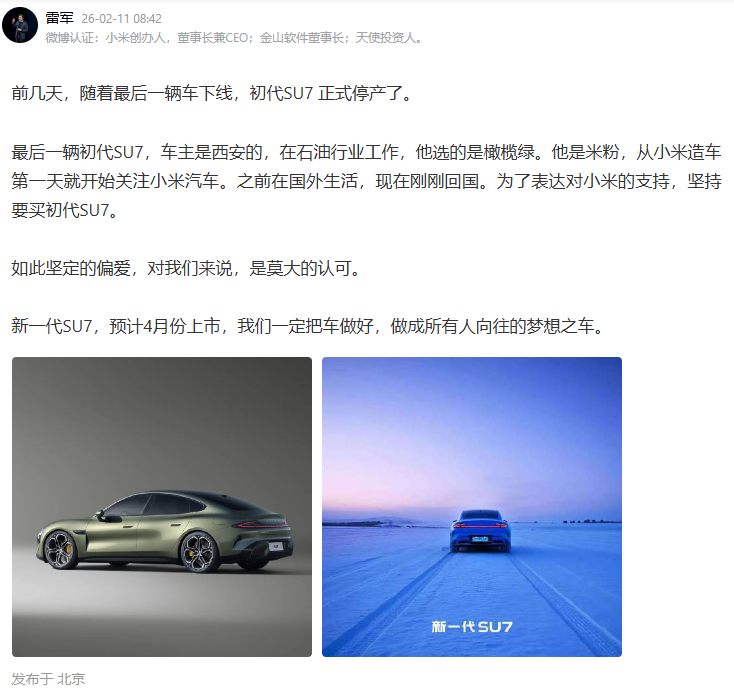Open the post timestamp 26-02-11 08:42

[x=121, y=19]
